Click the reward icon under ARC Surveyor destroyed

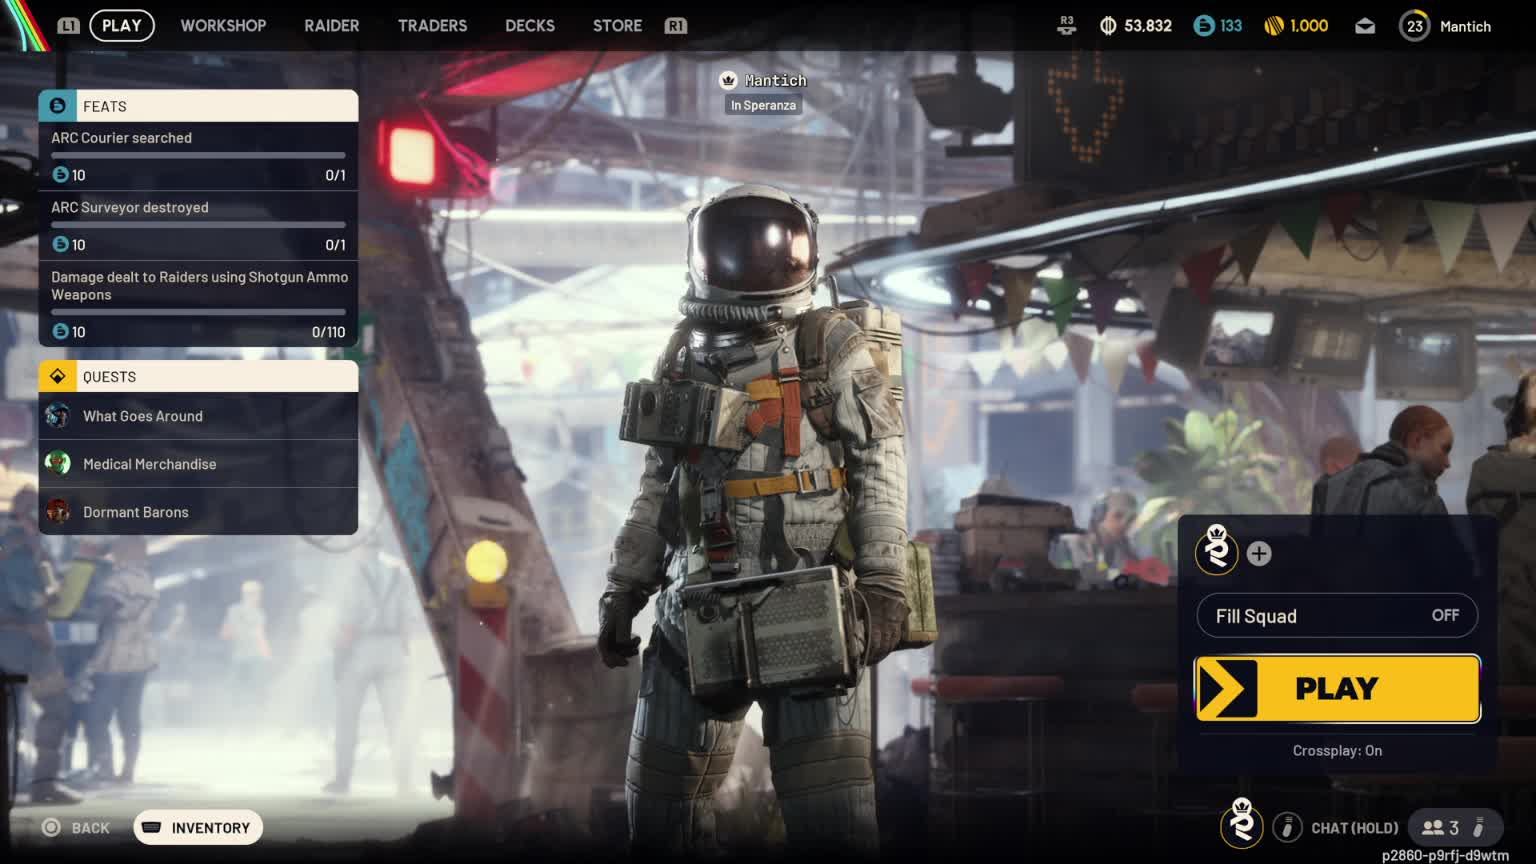60,245
